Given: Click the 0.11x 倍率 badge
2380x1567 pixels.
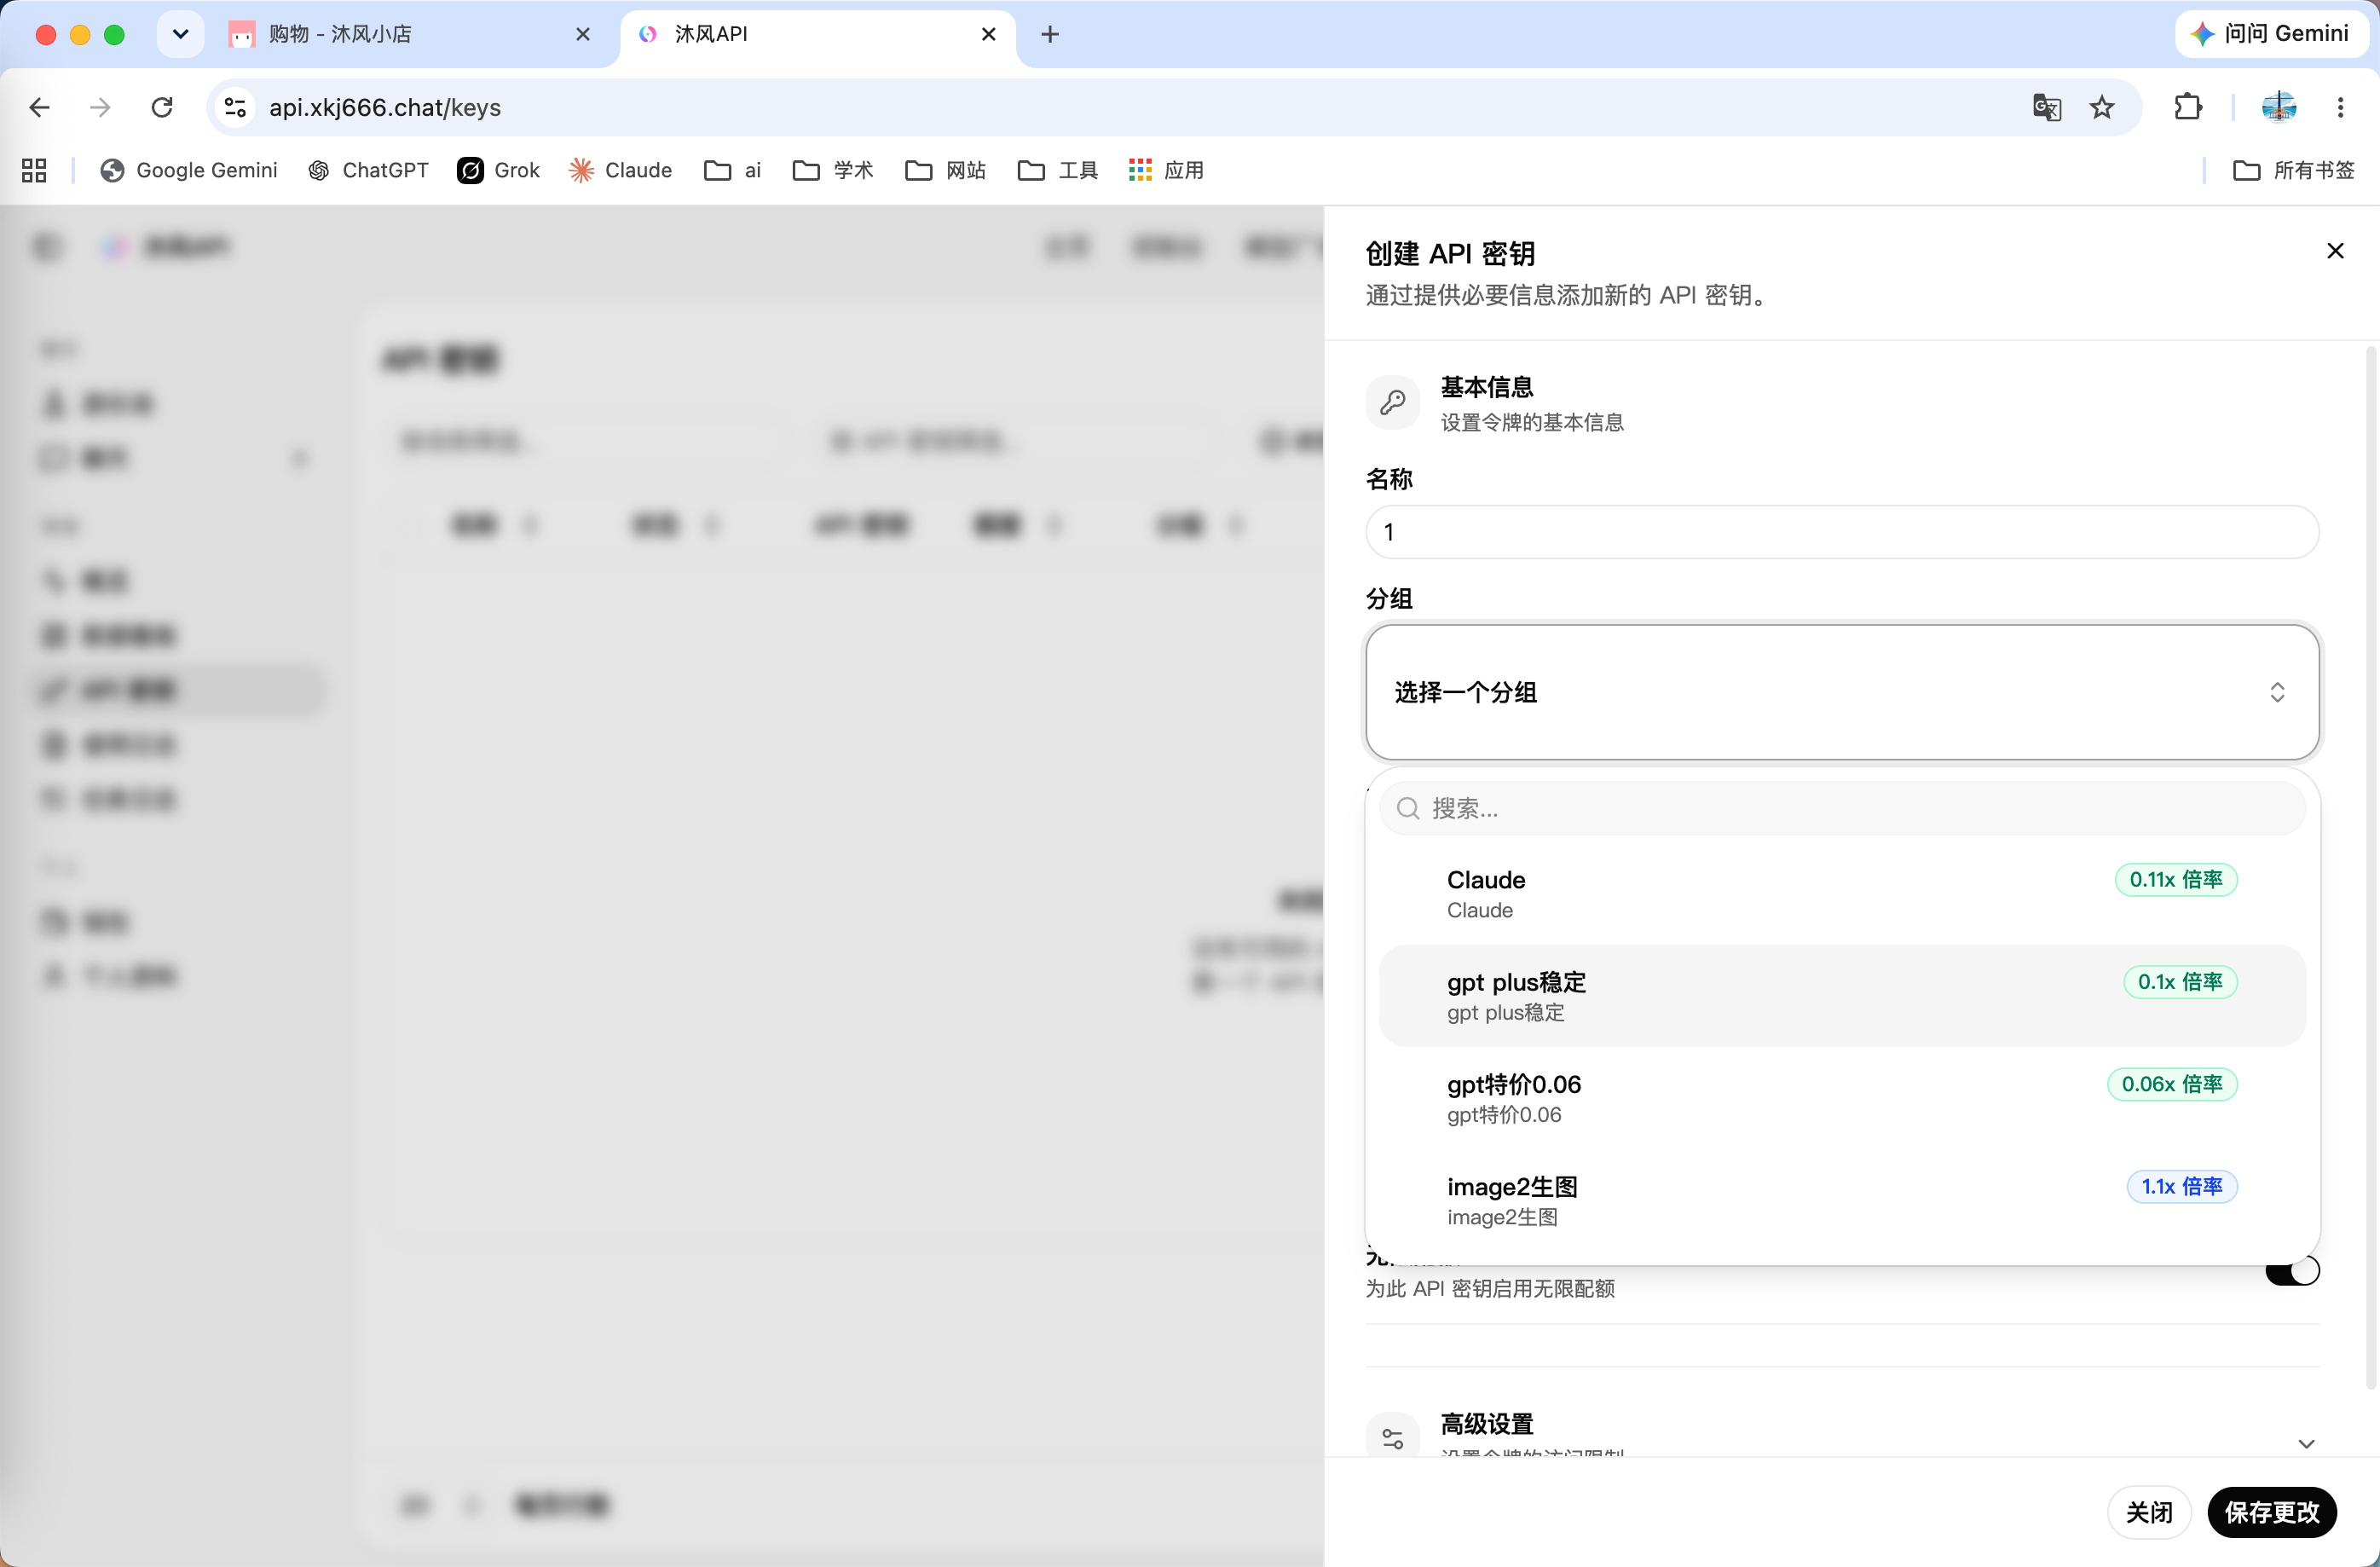Looking at the screenshot, I should [2176, 879].
